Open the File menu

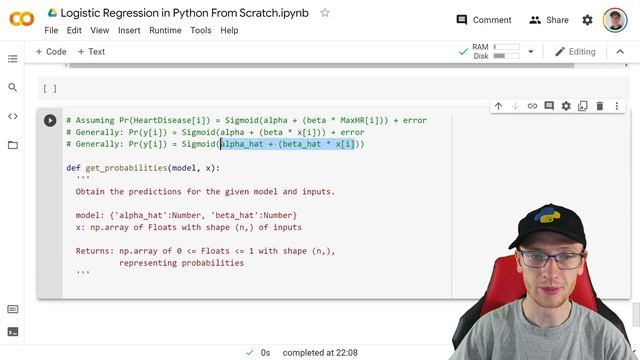pos(51,30)
